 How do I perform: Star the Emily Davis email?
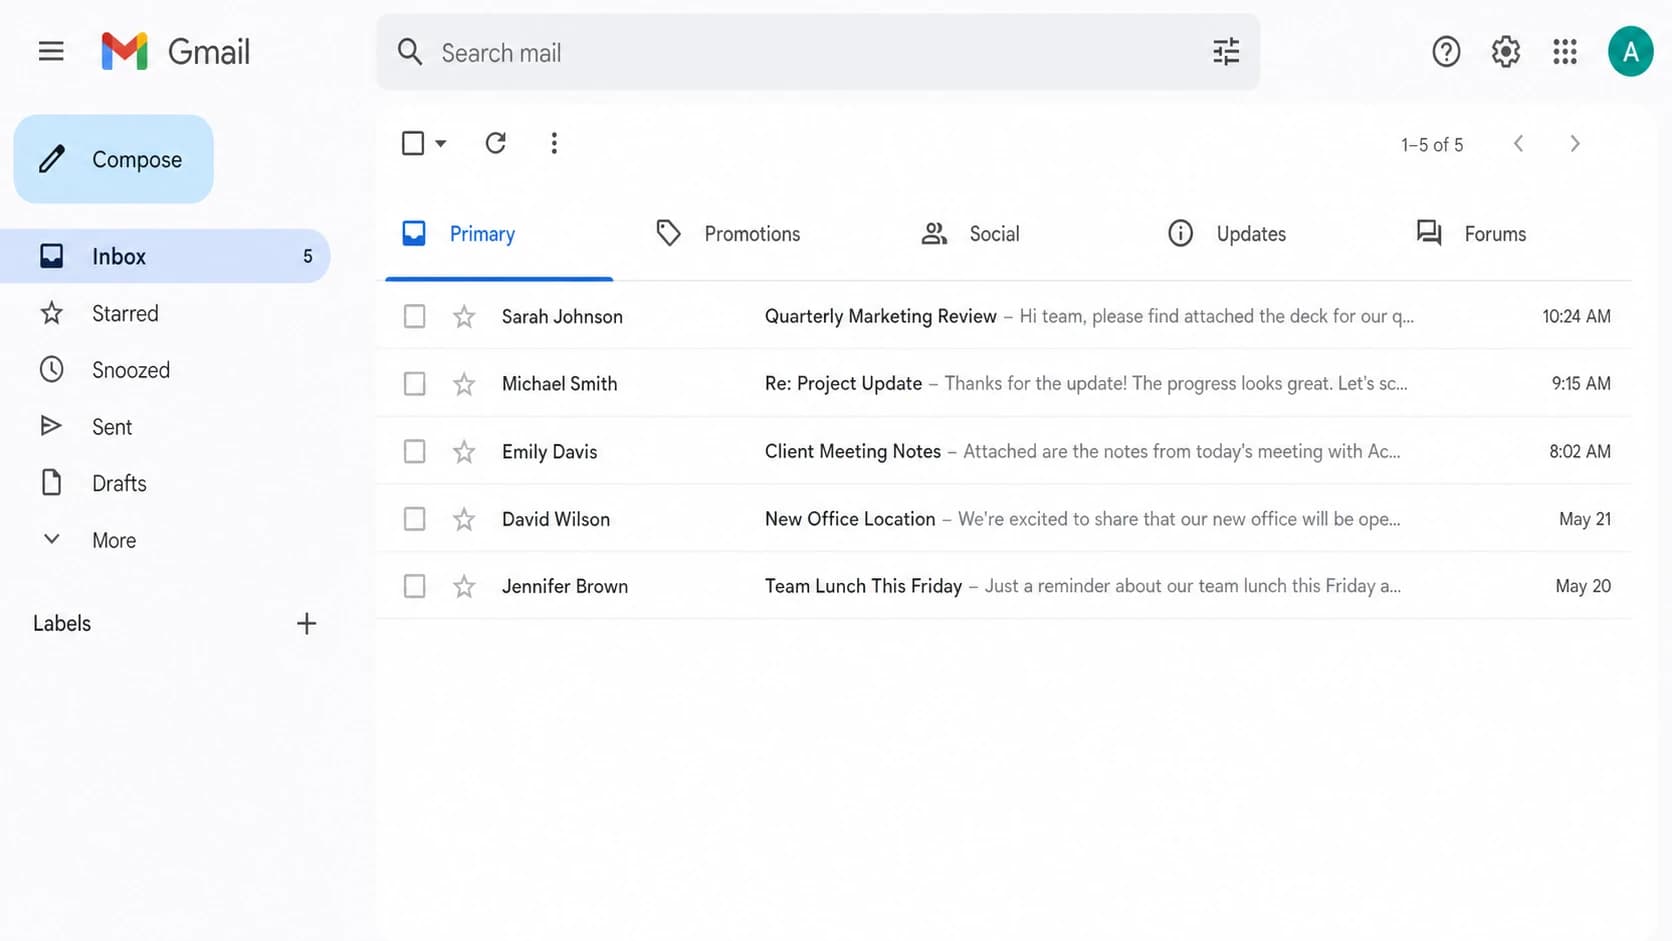tap(464, 452)
